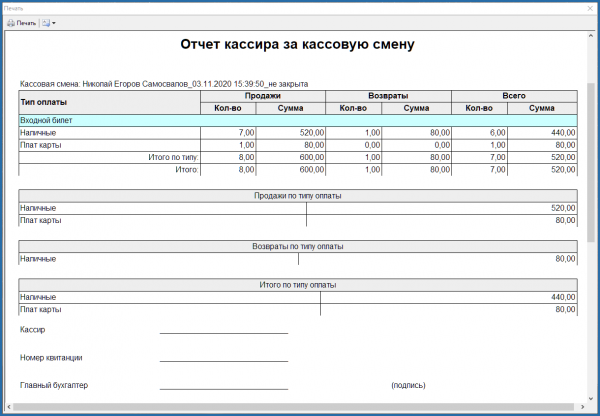Click the horizontal scrollbar right arrow
Screen dimensions: 600x416
580,407
